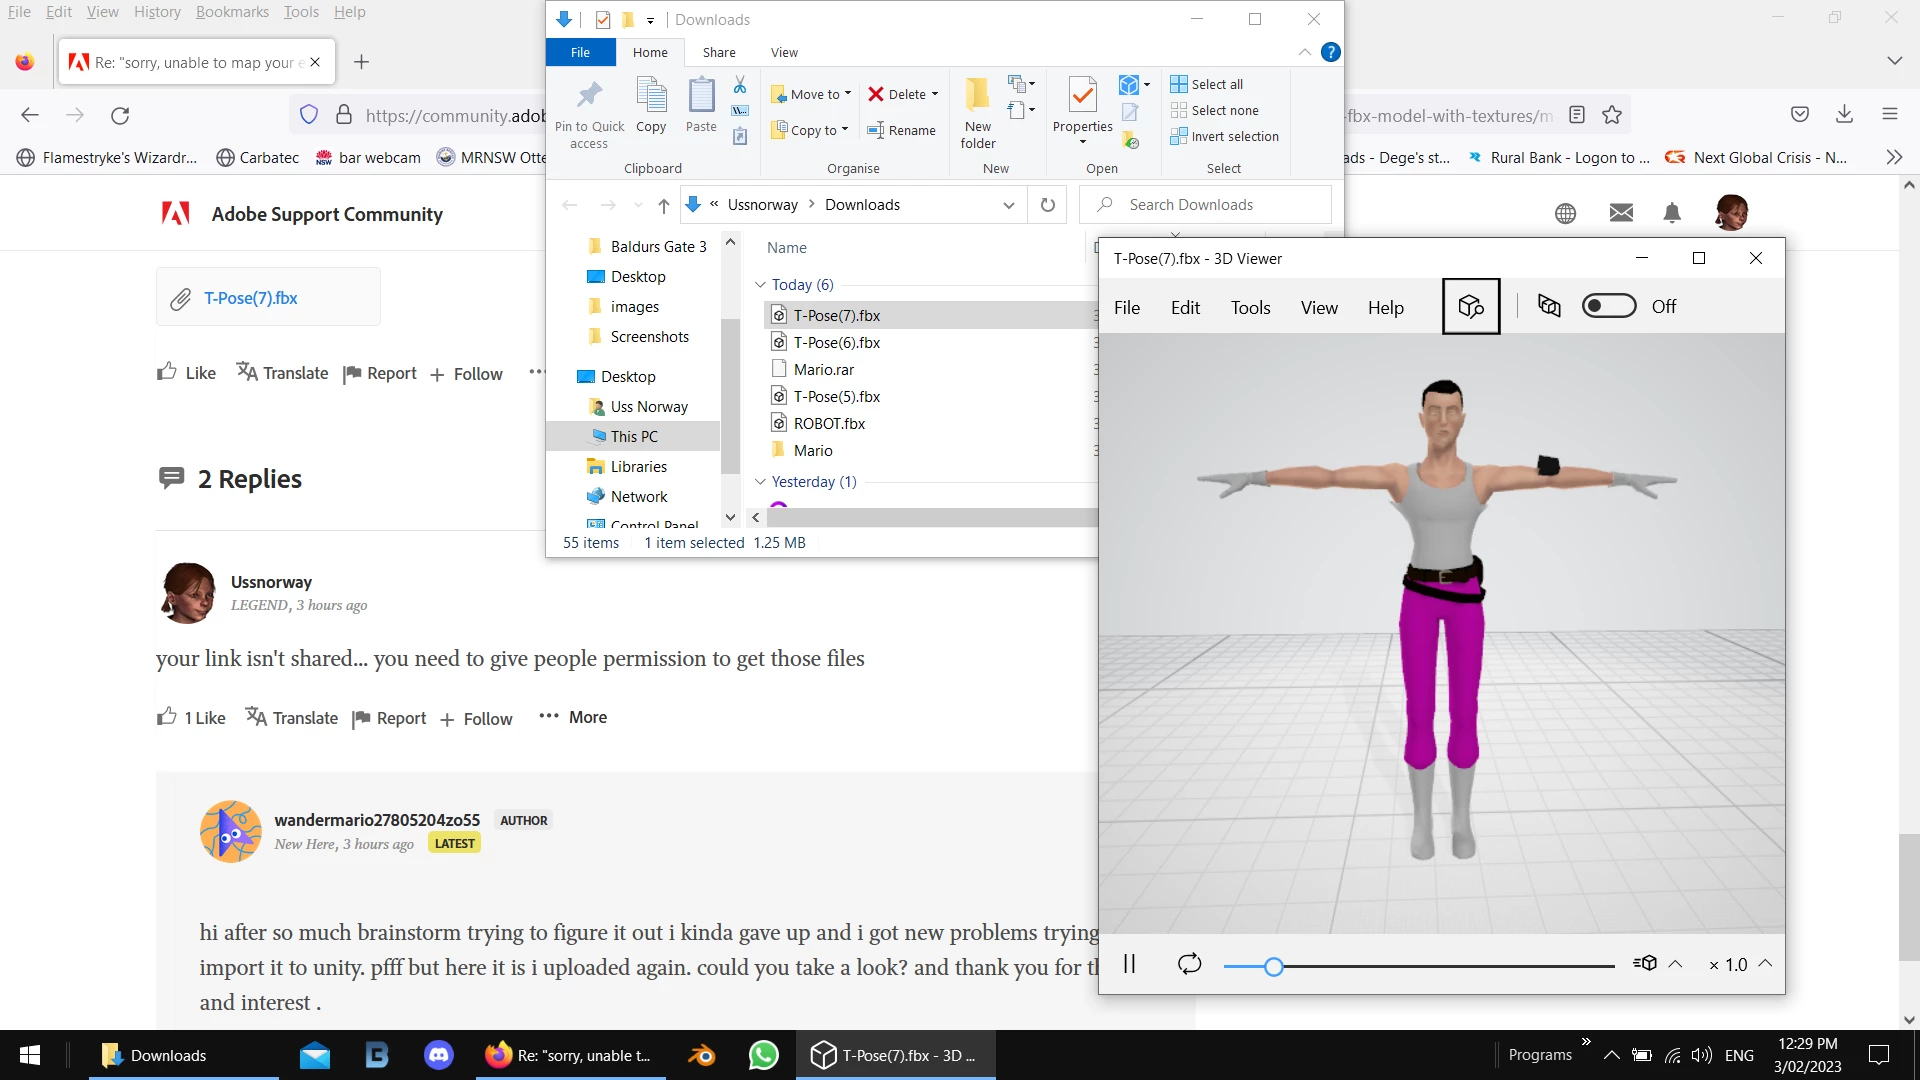Click the animation timeline slider handle
Screen dimensions: 1920x1080
click(1273, 966)
